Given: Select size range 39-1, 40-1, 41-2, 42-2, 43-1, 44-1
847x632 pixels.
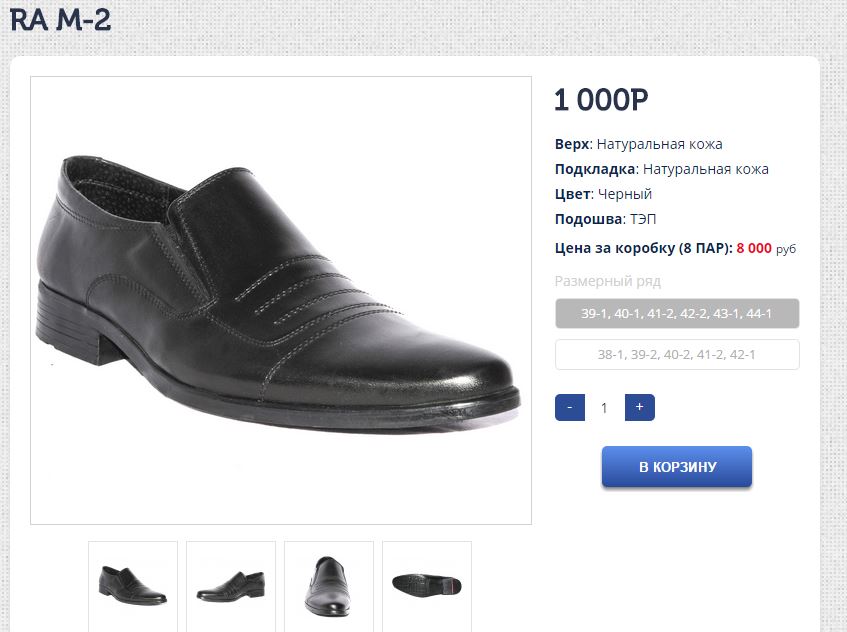Looking at the screenshot, I should pyautogui.click(x=677, y=314).
